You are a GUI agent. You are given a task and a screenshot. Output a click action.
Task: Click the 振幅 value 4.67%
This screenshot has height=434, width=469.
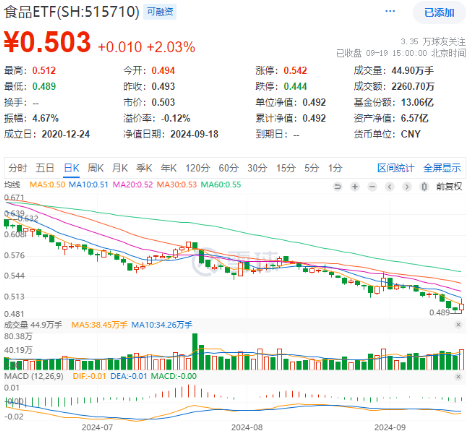pyautogui.click(x=45, y=118)
